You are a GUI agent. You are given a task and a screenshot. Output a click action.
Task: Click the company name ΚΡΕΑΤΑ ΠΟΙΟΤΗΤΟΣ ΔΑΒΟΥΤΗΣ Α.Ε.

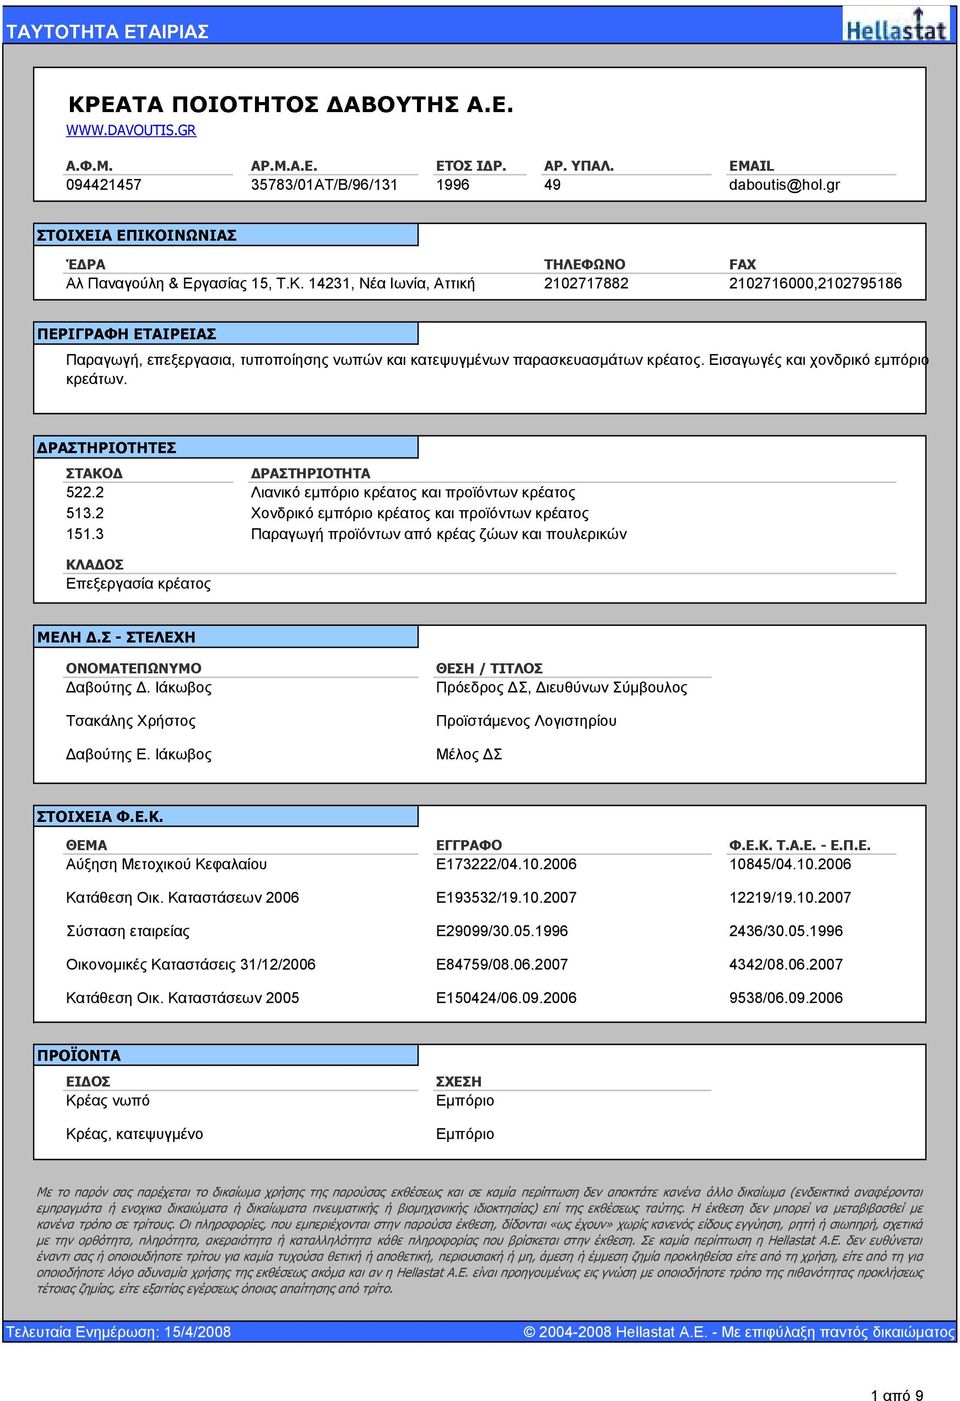290,104
